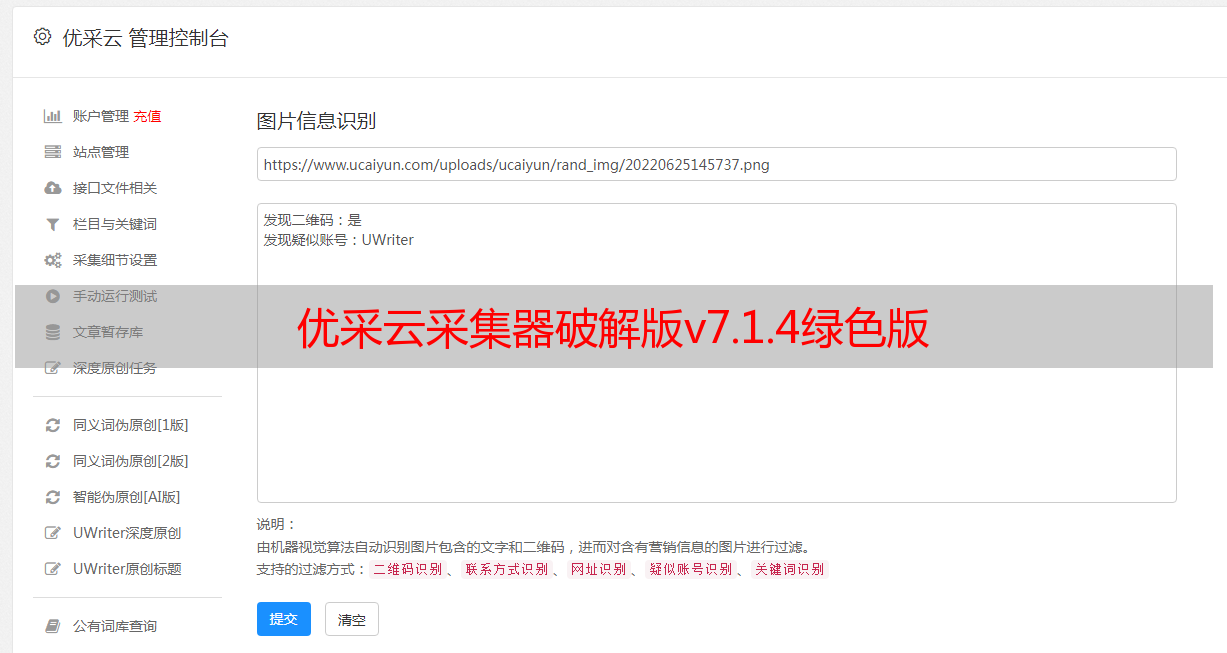Click the 清空 button
This screenshot has width=1227, height=653.
352,619
